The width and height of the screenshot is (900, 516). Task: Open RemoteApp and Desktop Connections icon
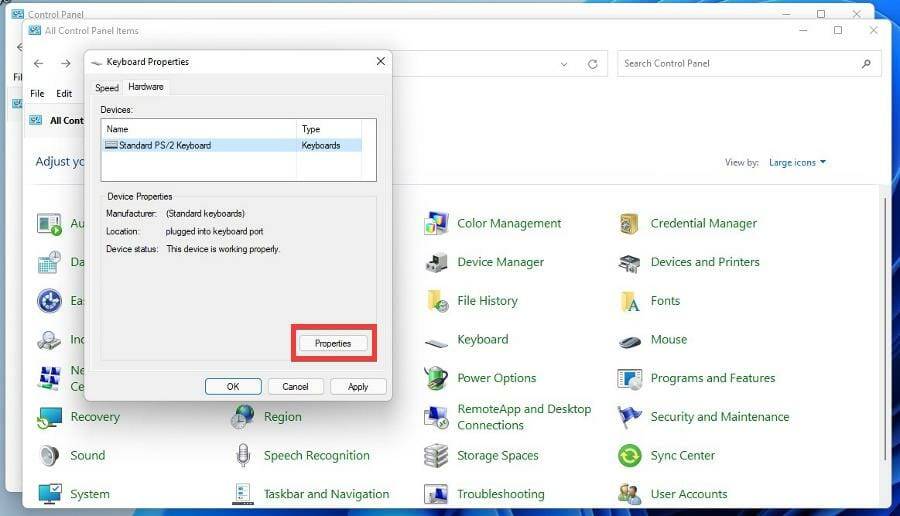pyautogui.click(x=436, y=417)
